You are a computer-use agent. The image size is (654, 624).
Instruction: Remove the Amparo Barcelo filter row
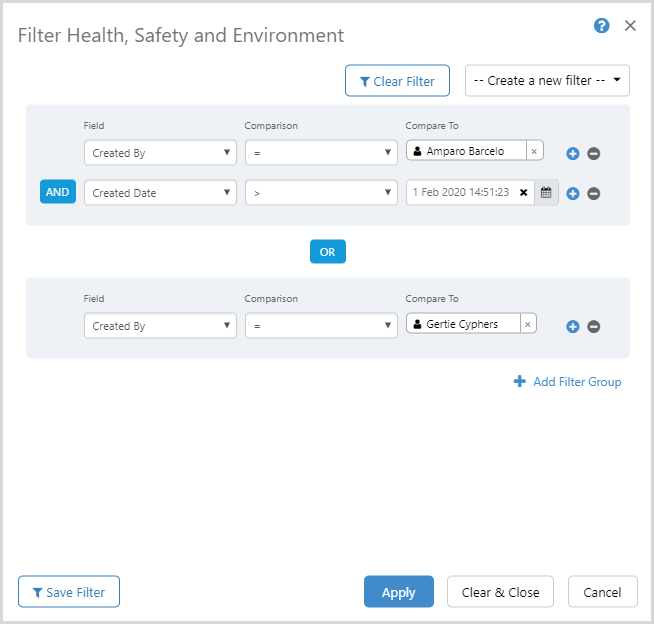(594, 153)
